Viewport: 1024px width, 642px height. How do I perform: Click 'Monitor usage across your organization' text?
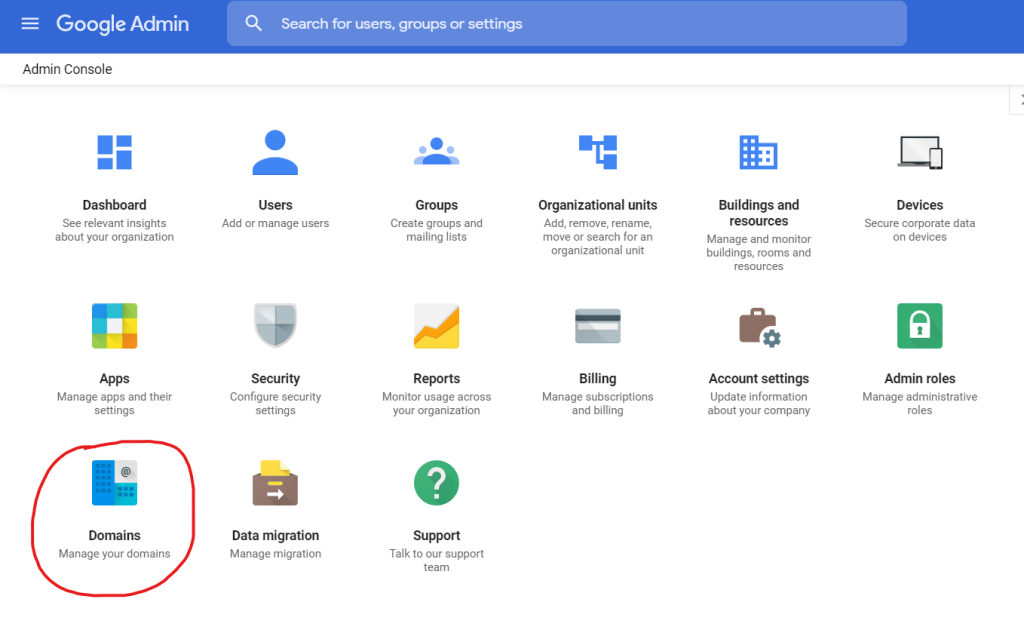coord(436,404)
